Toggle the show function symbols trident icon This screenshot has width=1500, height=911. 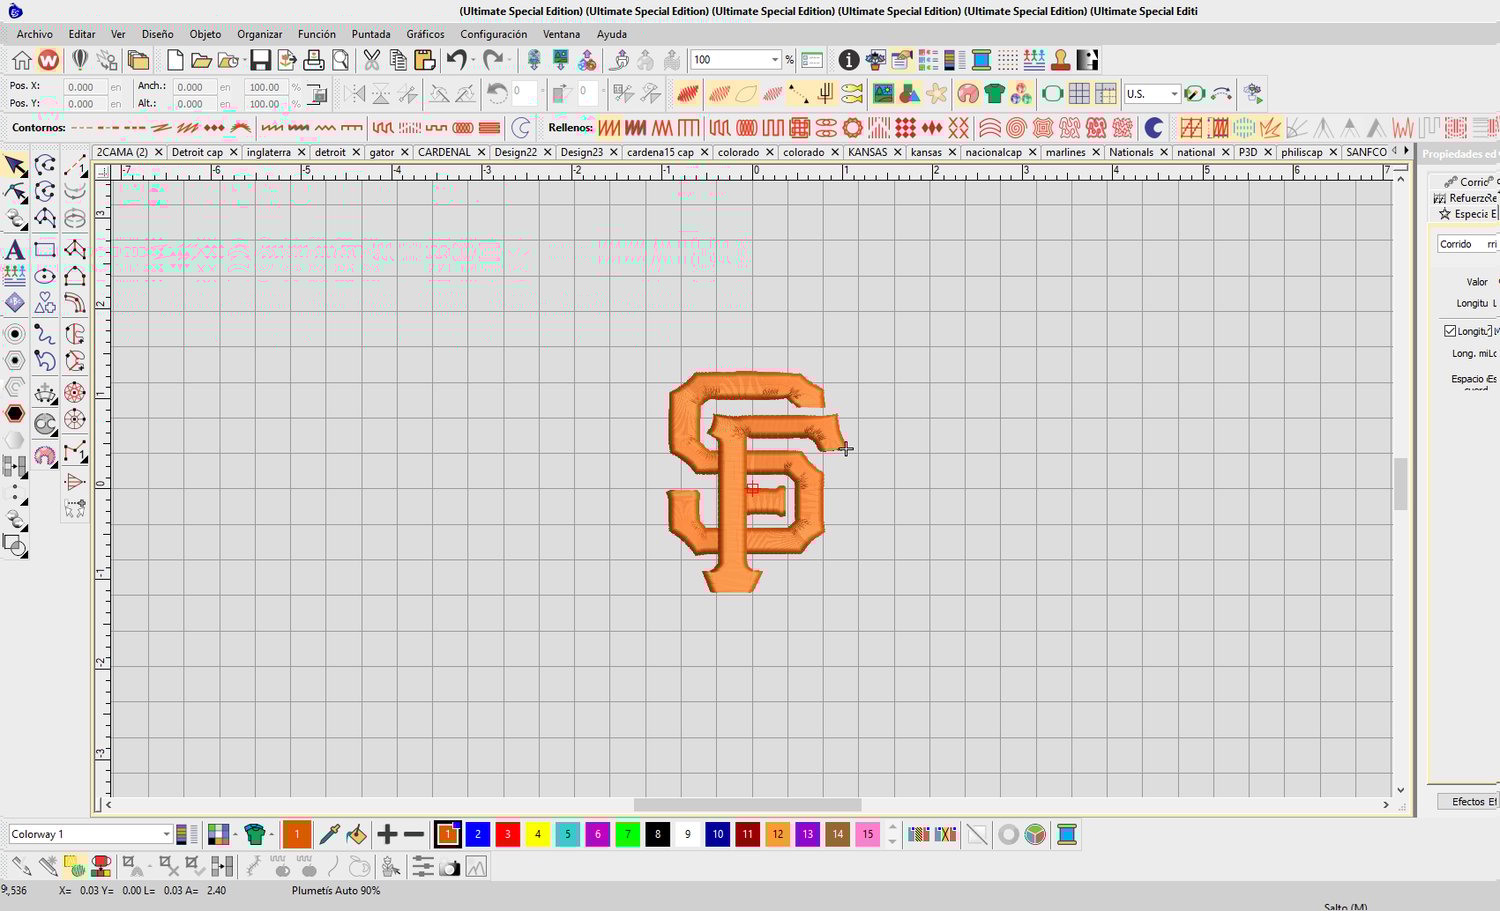click(x=826, y=94)
